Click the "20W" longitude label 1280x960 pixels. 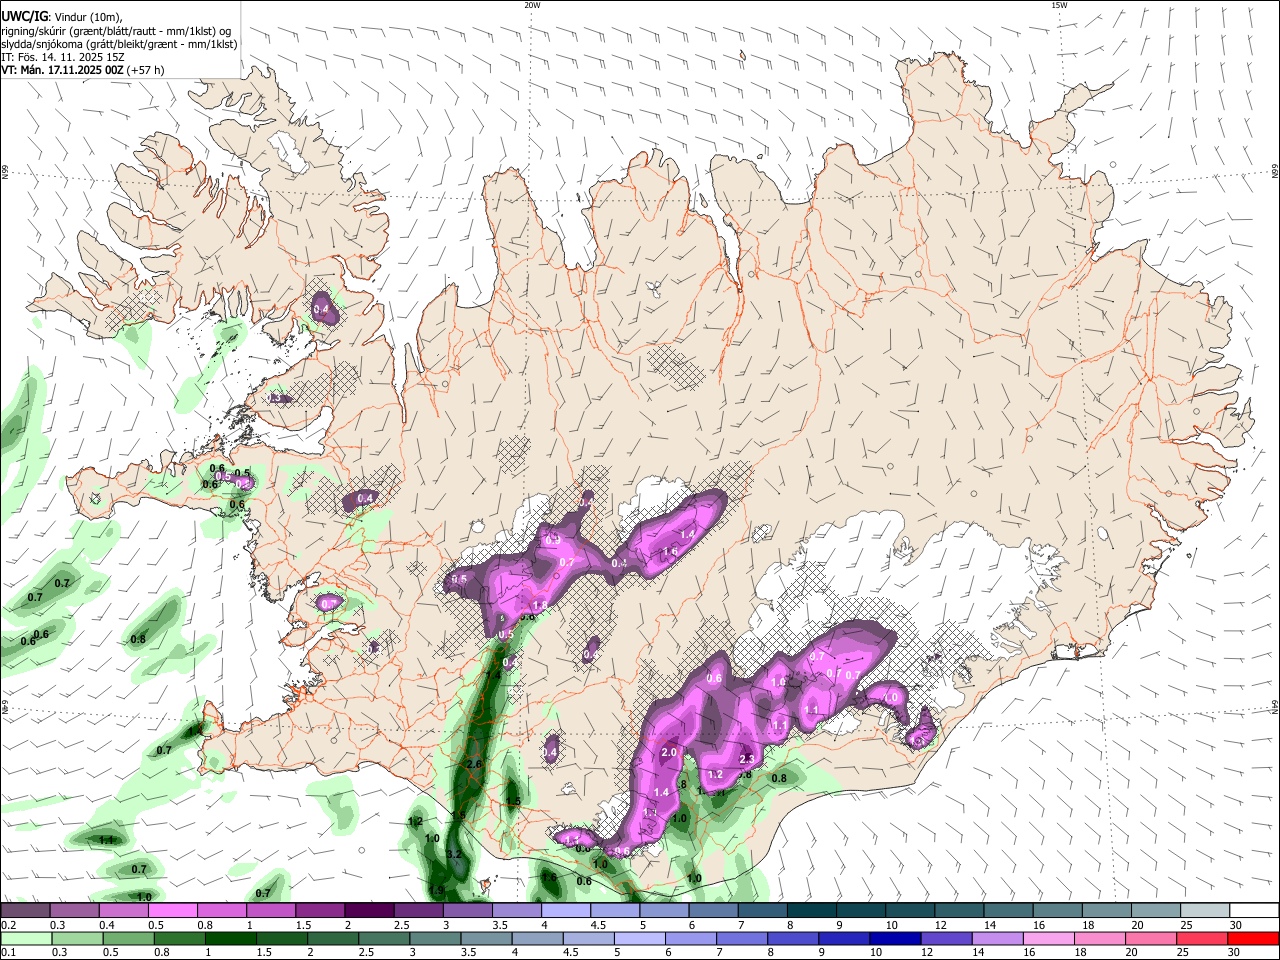click(x=532, y=5)
